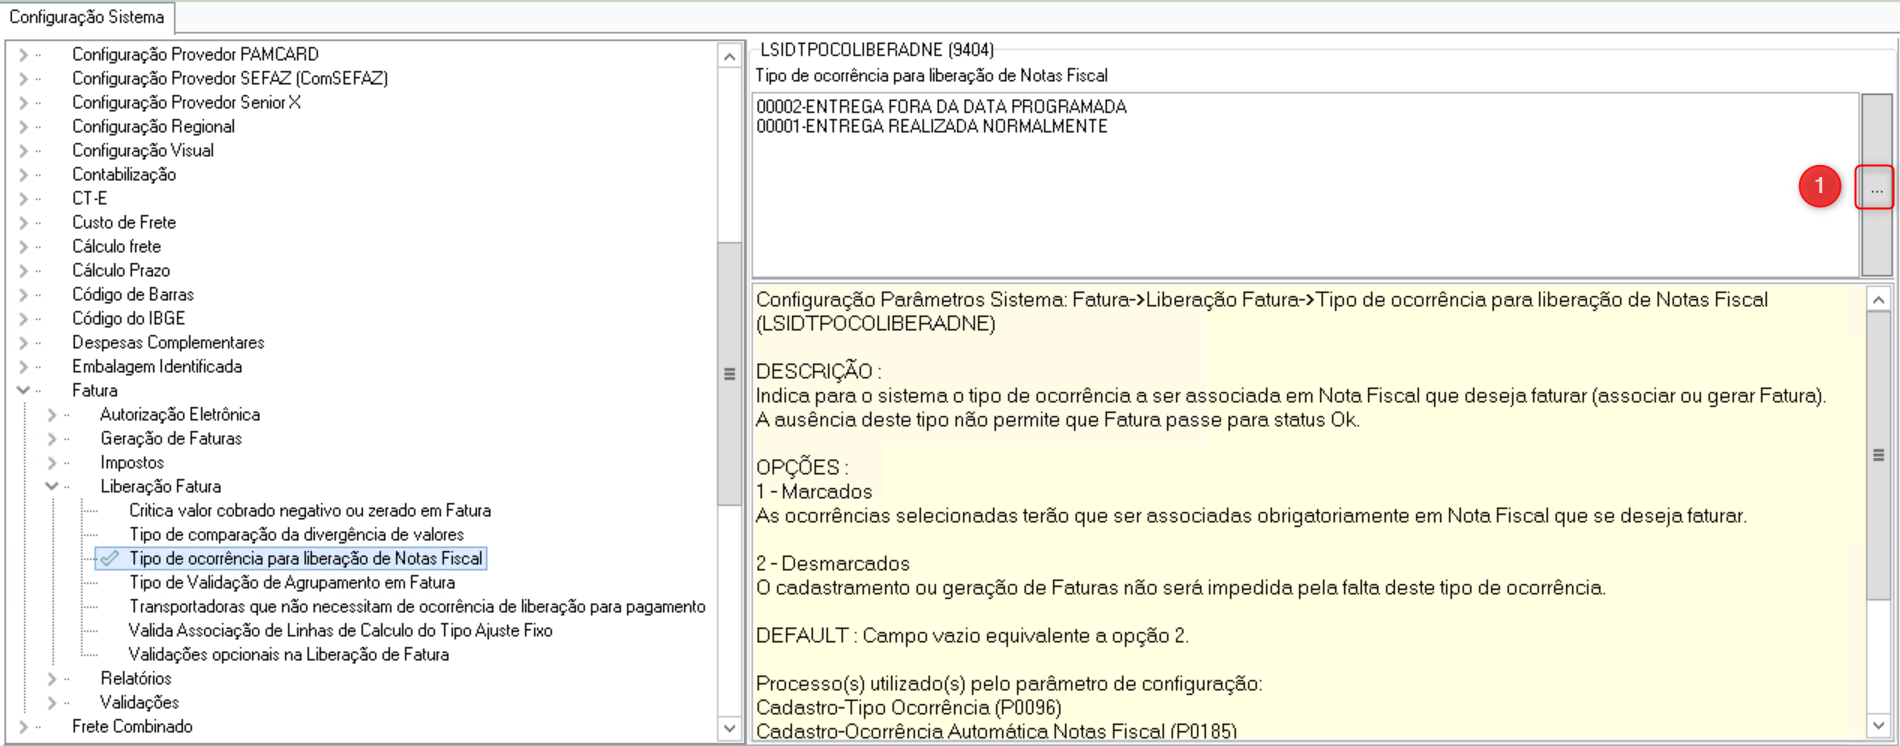Click description panel scroll up arrow
This screenshot has height=746, width=1900.
[x=1878, y=299]
